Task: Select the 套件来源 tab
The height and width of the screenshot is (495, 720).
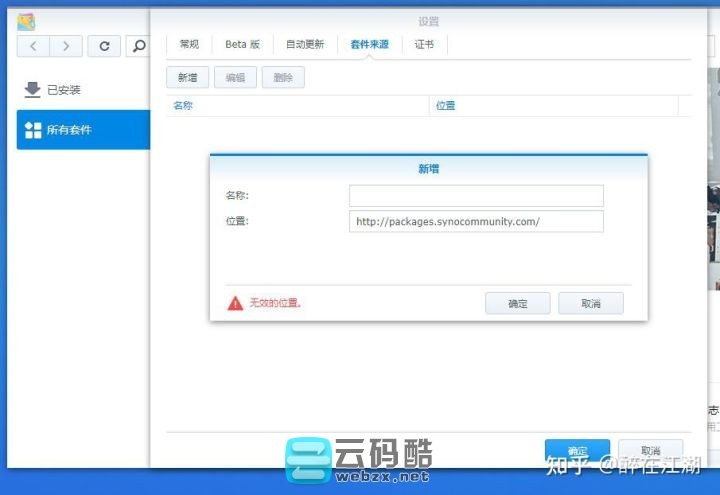Action: point(369,44)
